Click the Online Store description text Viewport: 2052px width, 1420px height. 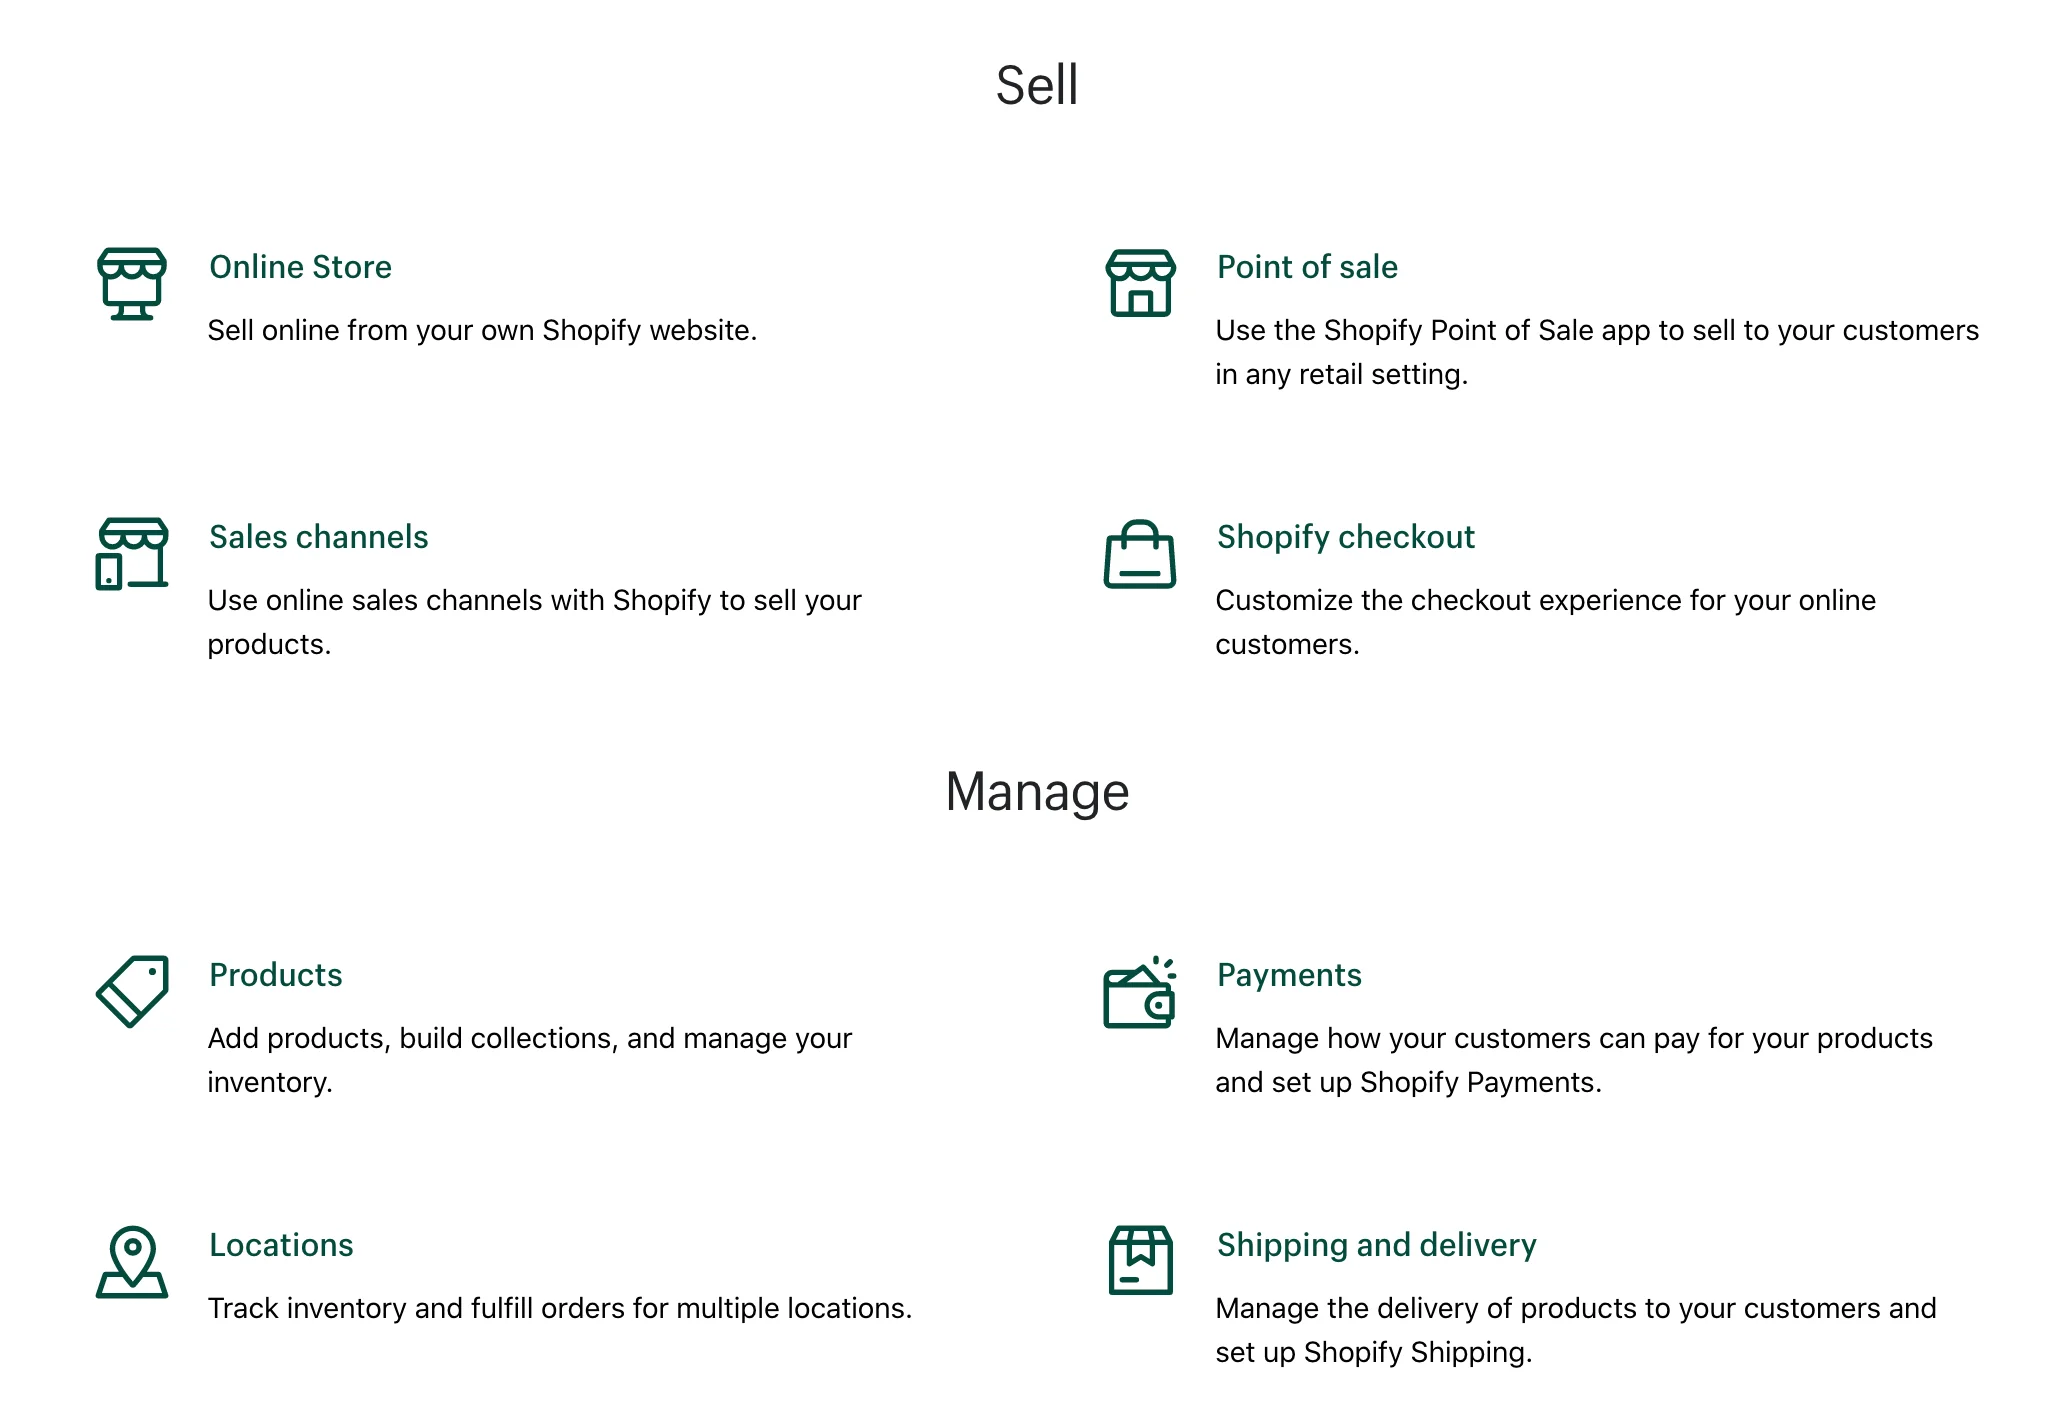pos(482,330)
